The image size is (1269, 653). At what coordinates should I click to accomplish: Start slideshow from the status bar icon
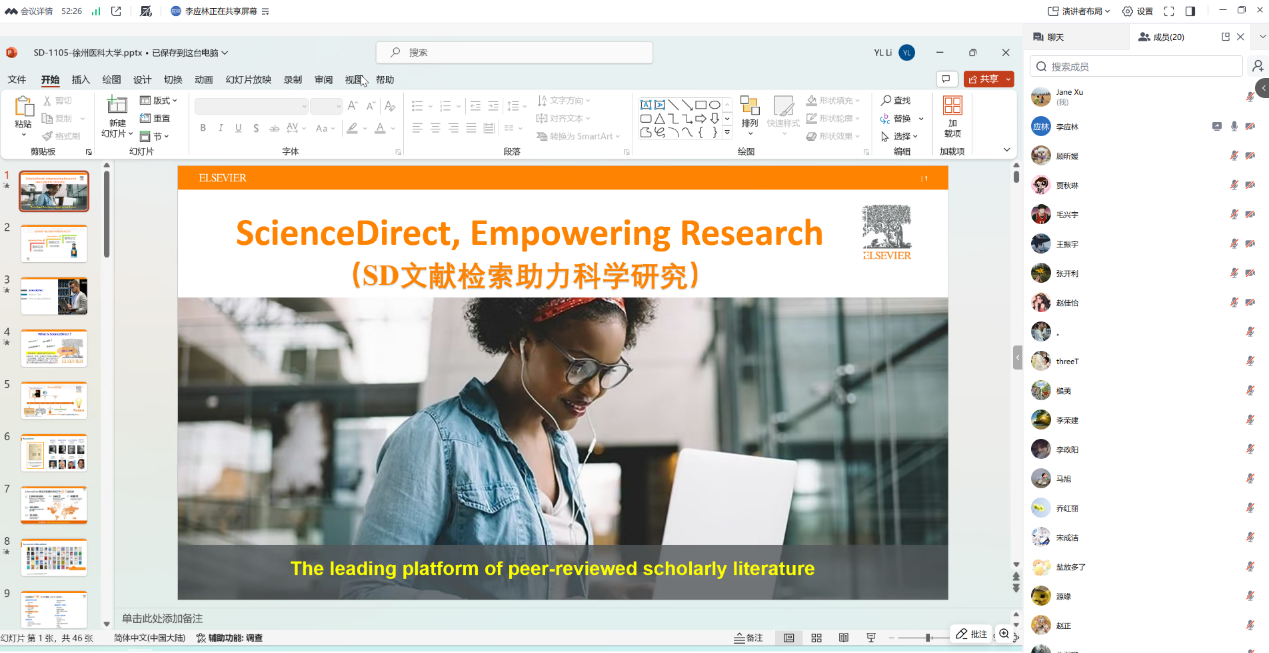871,637
